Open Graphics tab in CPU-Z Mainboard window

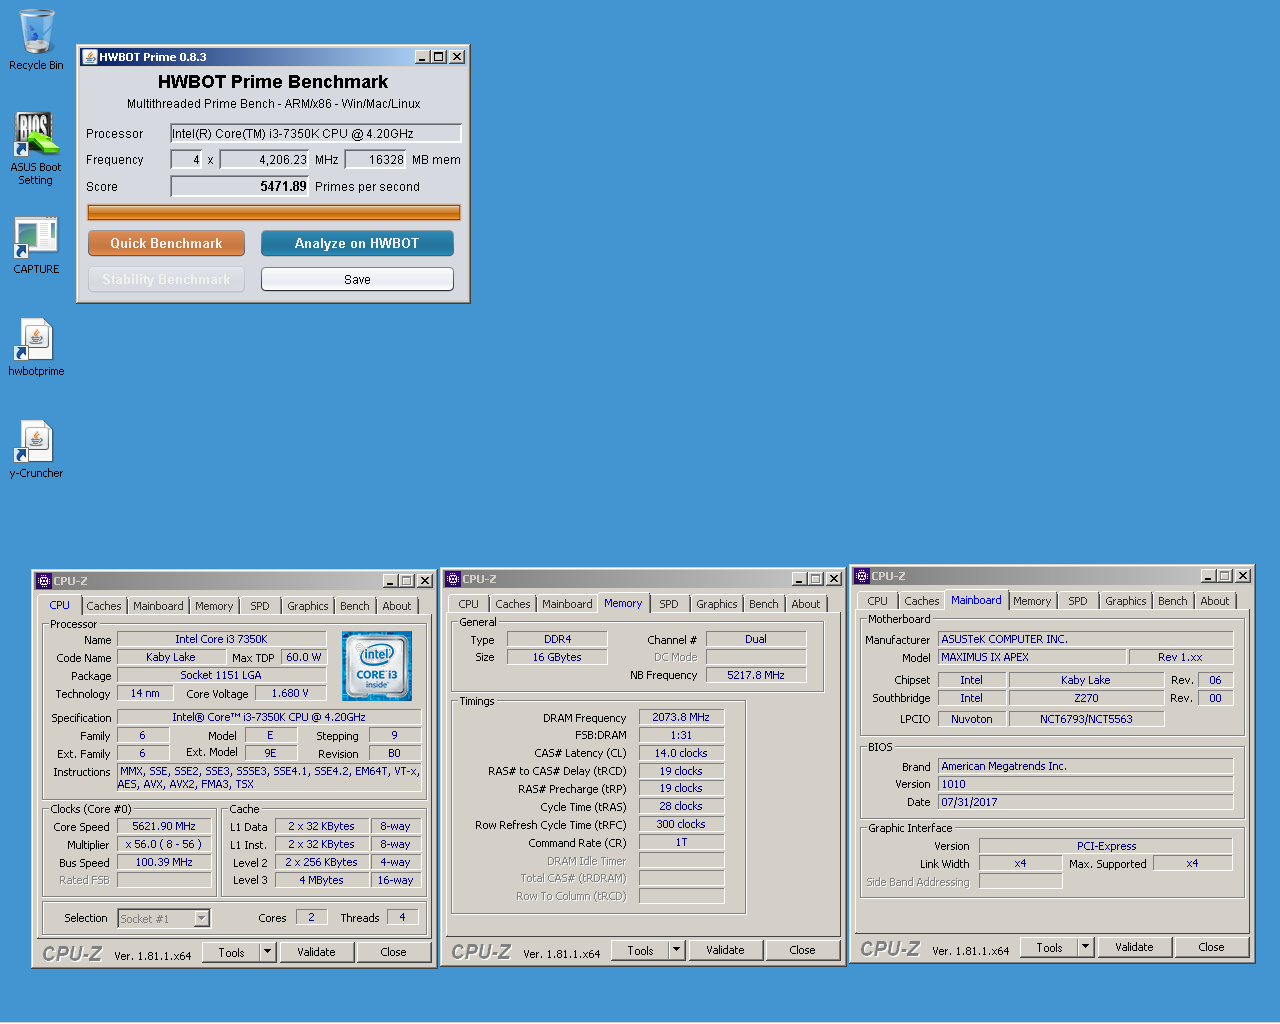click(x=1125, y=601)
